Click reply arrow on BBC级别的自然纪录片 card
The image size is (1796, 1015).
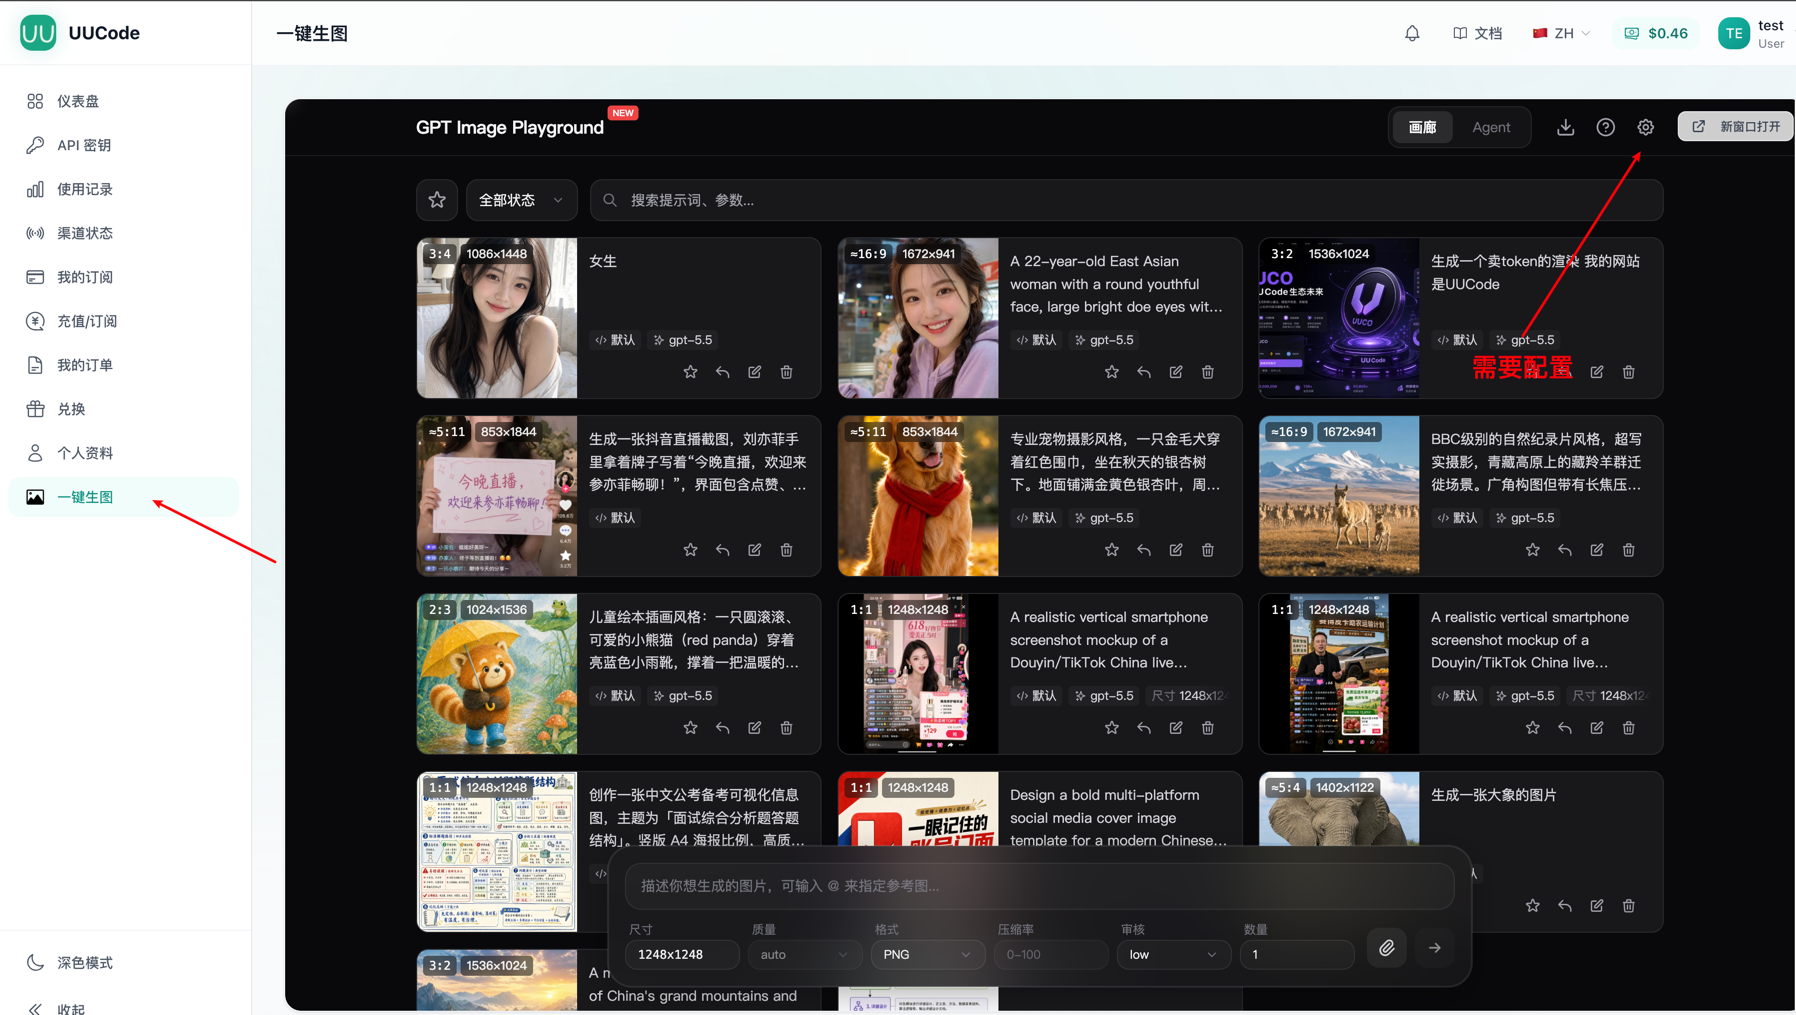click(x=1565, y=550)
